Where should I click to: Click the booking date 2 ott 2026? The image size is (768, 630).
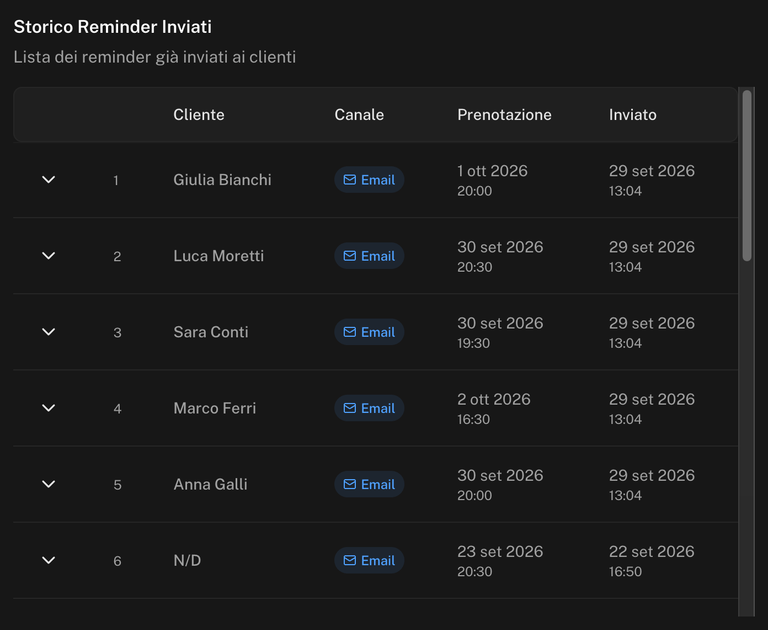point(494,399)
